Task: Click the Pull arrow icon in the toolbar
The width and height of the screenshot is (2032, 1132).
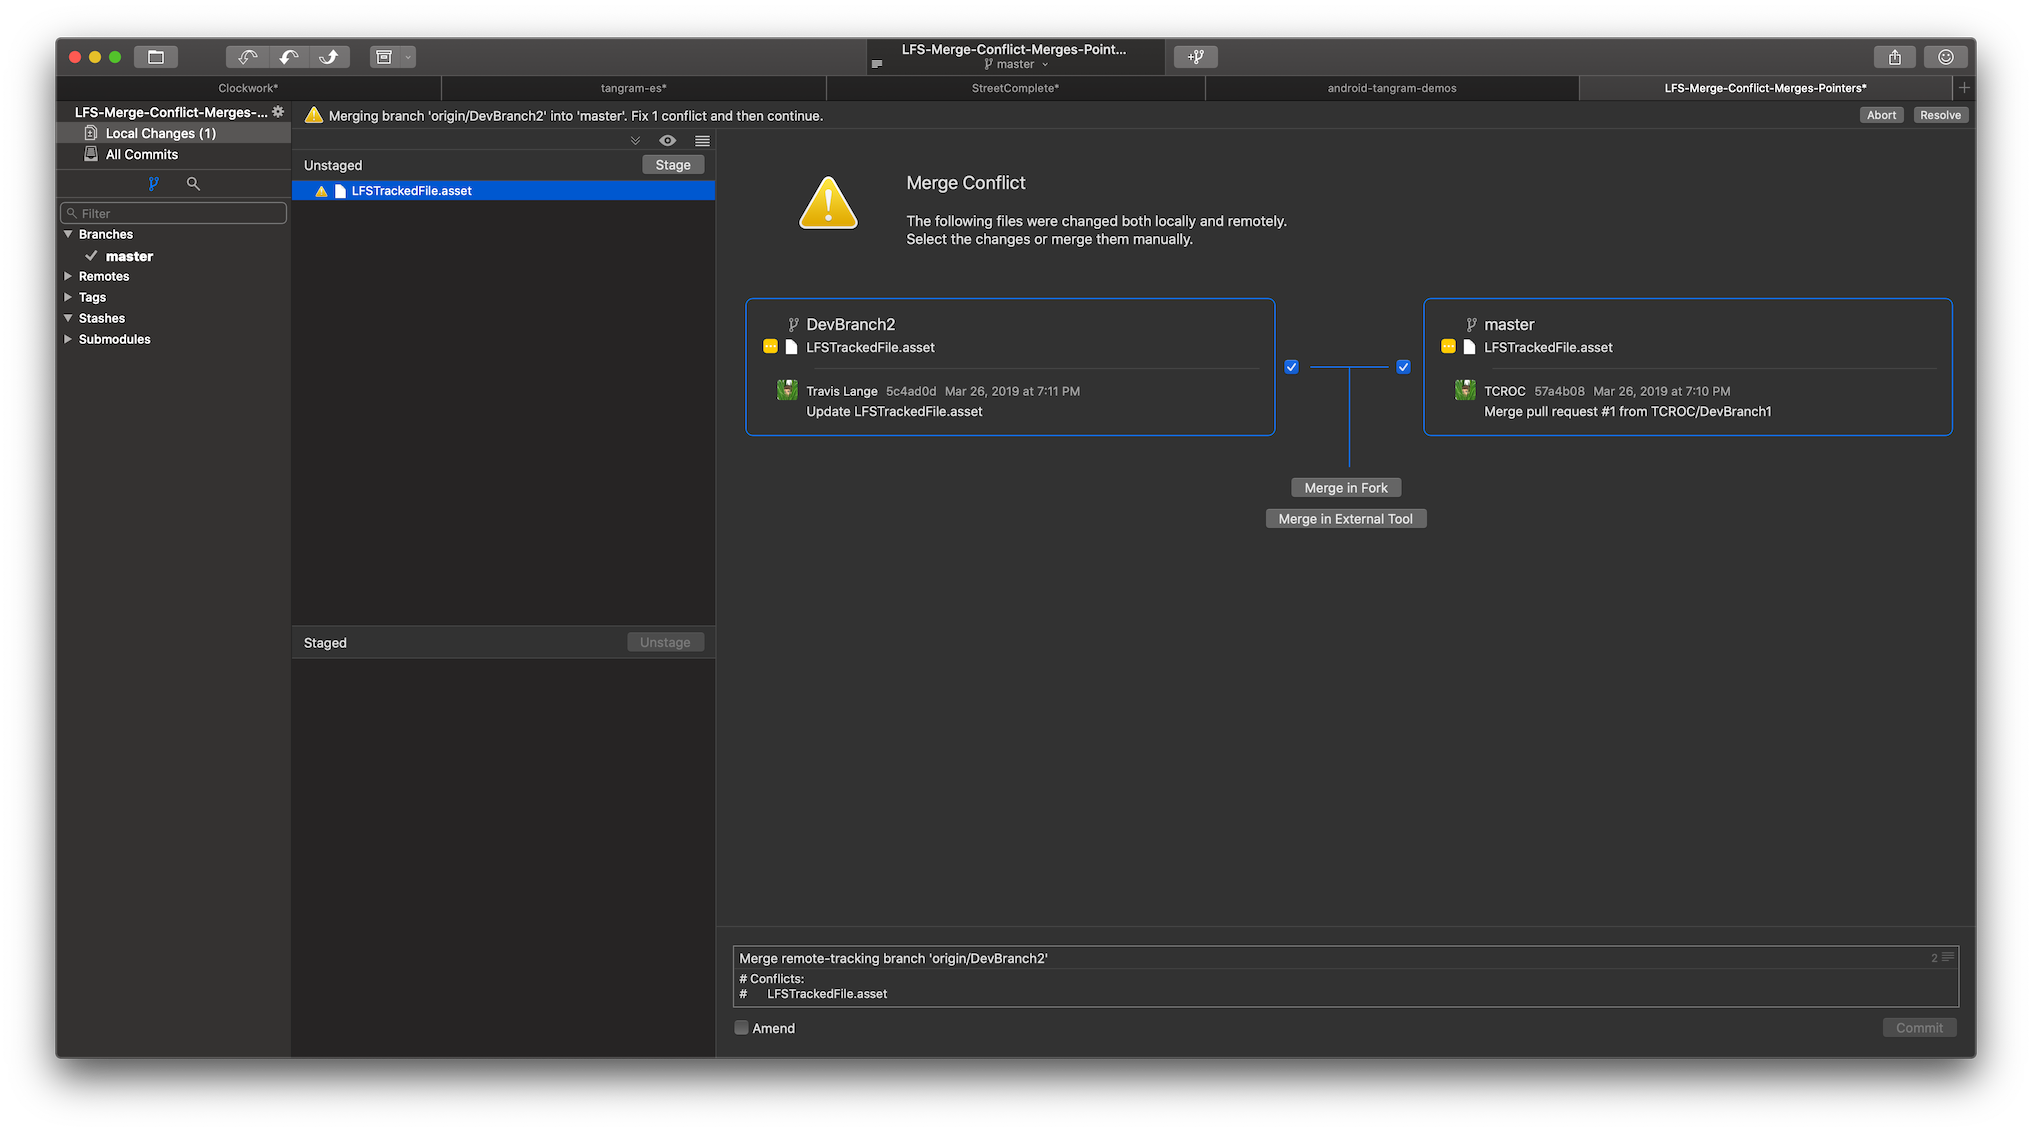Action: tap(289, 57)
